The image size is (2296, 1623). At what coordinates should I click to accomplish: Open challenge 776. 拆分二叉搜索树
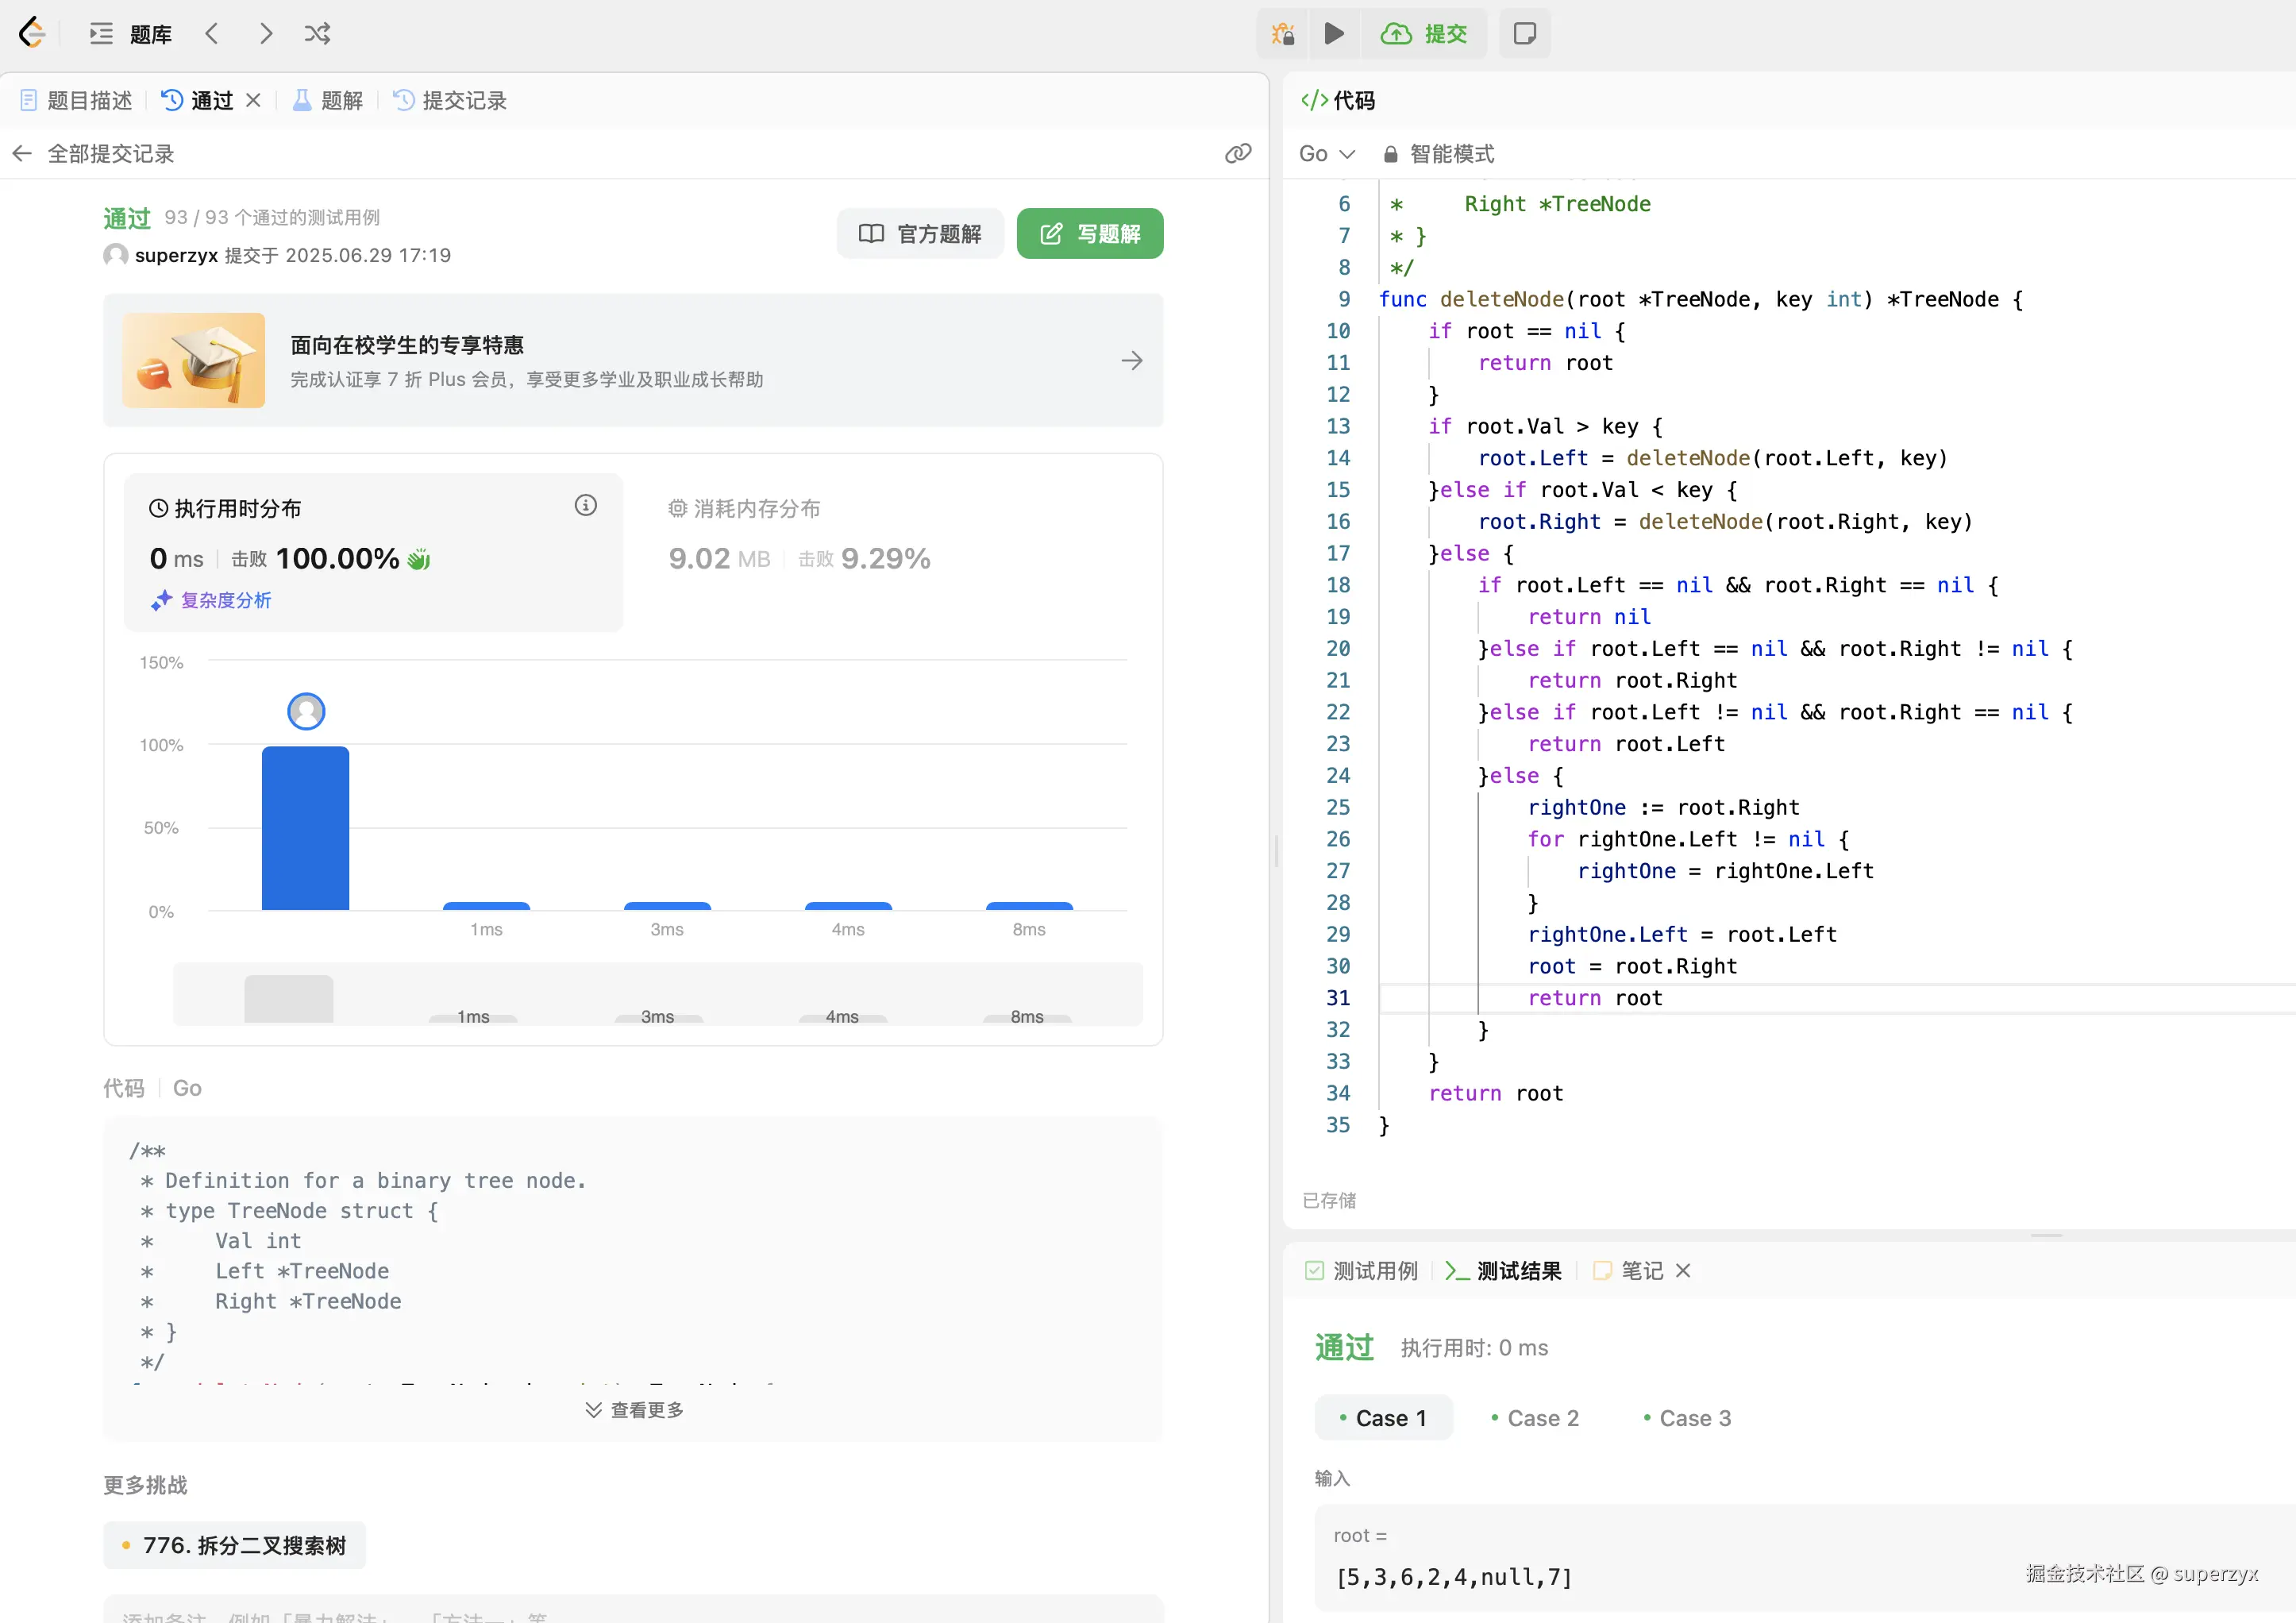coord(235,1546)
